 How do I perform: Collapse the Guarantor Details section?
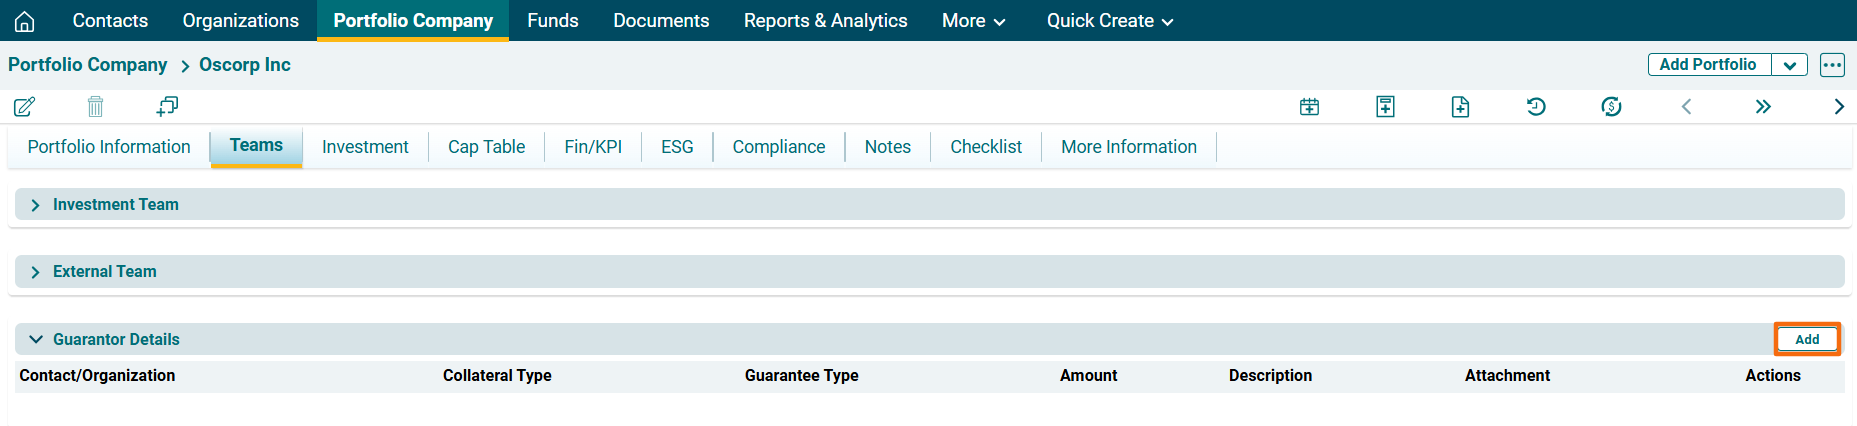click(x=36, y=340)
